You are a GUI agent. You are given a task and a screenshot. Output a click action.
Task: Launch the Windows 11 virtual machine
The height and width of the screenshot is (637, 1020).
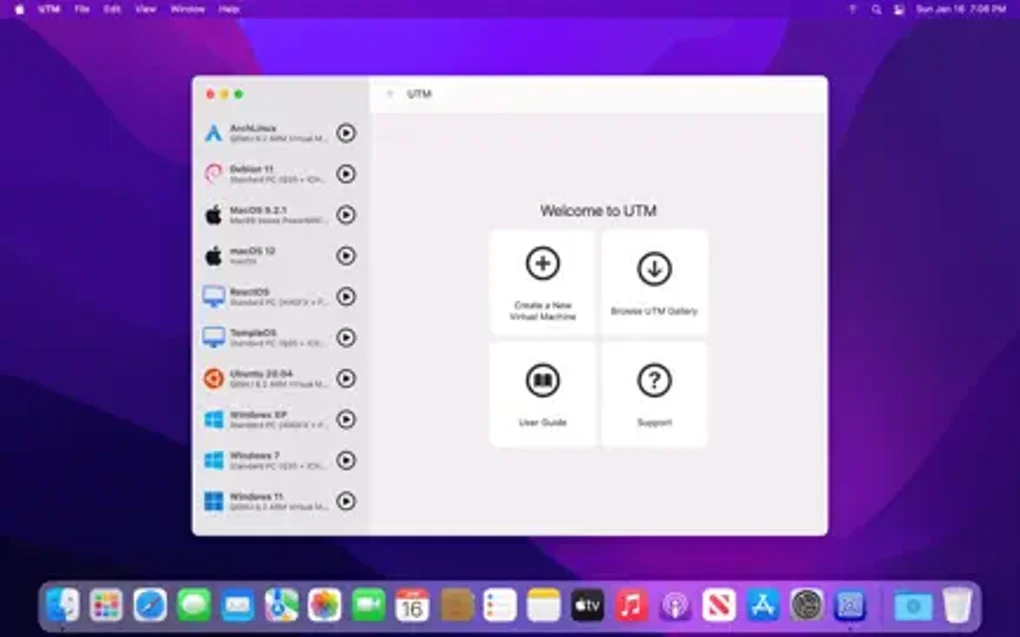click(346, 501)
